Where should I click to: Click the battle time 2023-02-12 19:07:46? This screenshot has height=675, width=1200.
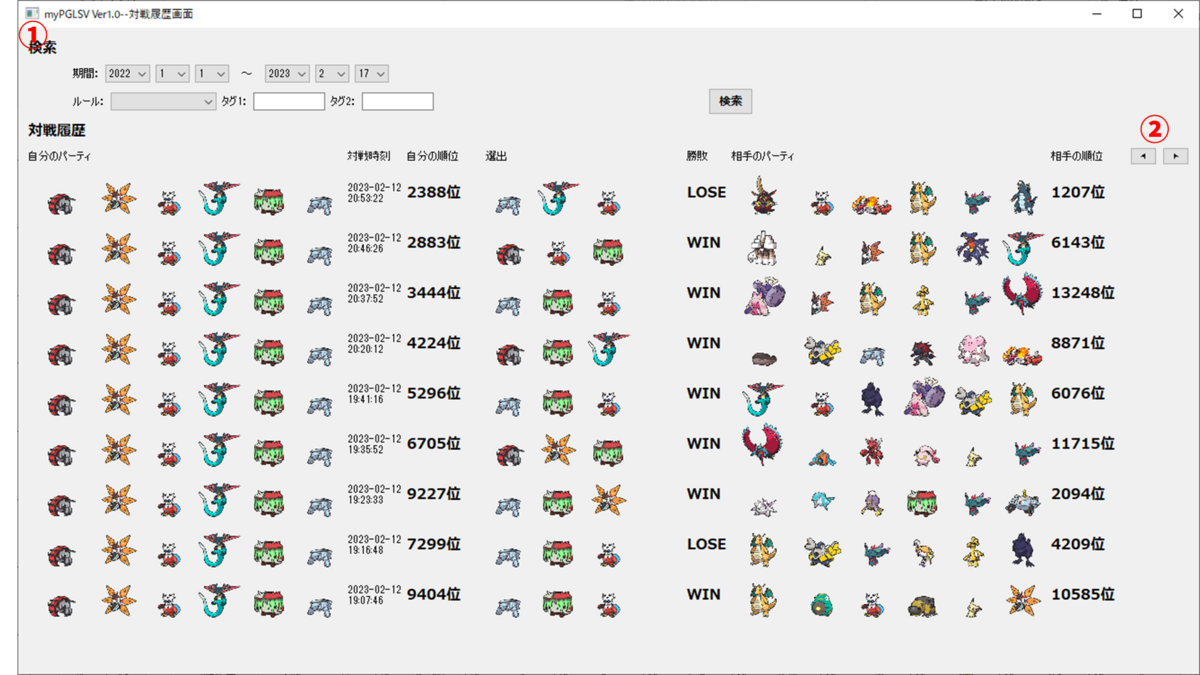pos(374,595)
